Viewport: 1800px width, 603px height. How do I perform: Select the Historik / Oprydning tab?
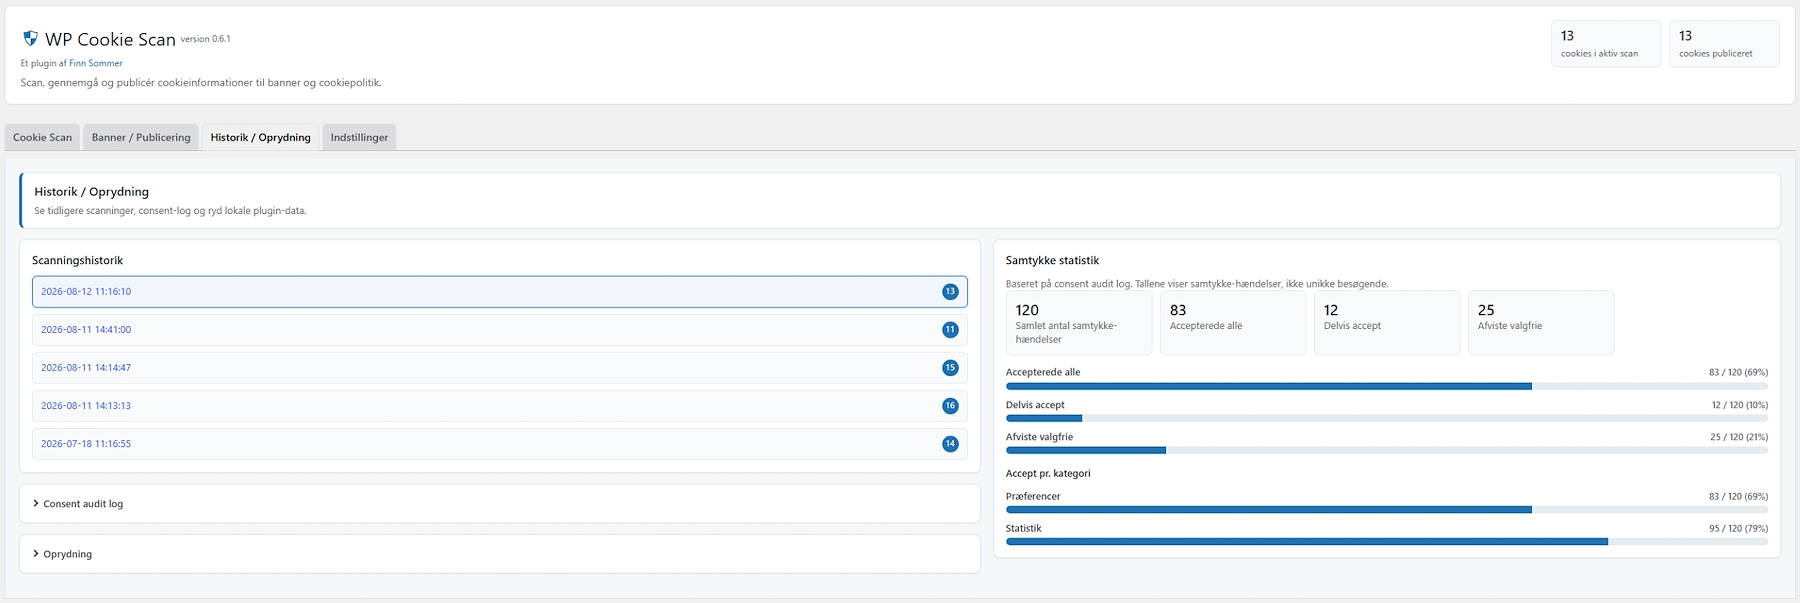coord(260,137)
